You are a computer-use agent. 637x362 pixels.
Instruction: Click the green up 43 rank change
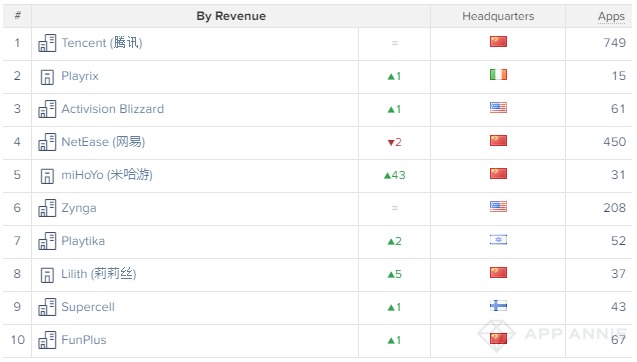coord(394,175)
